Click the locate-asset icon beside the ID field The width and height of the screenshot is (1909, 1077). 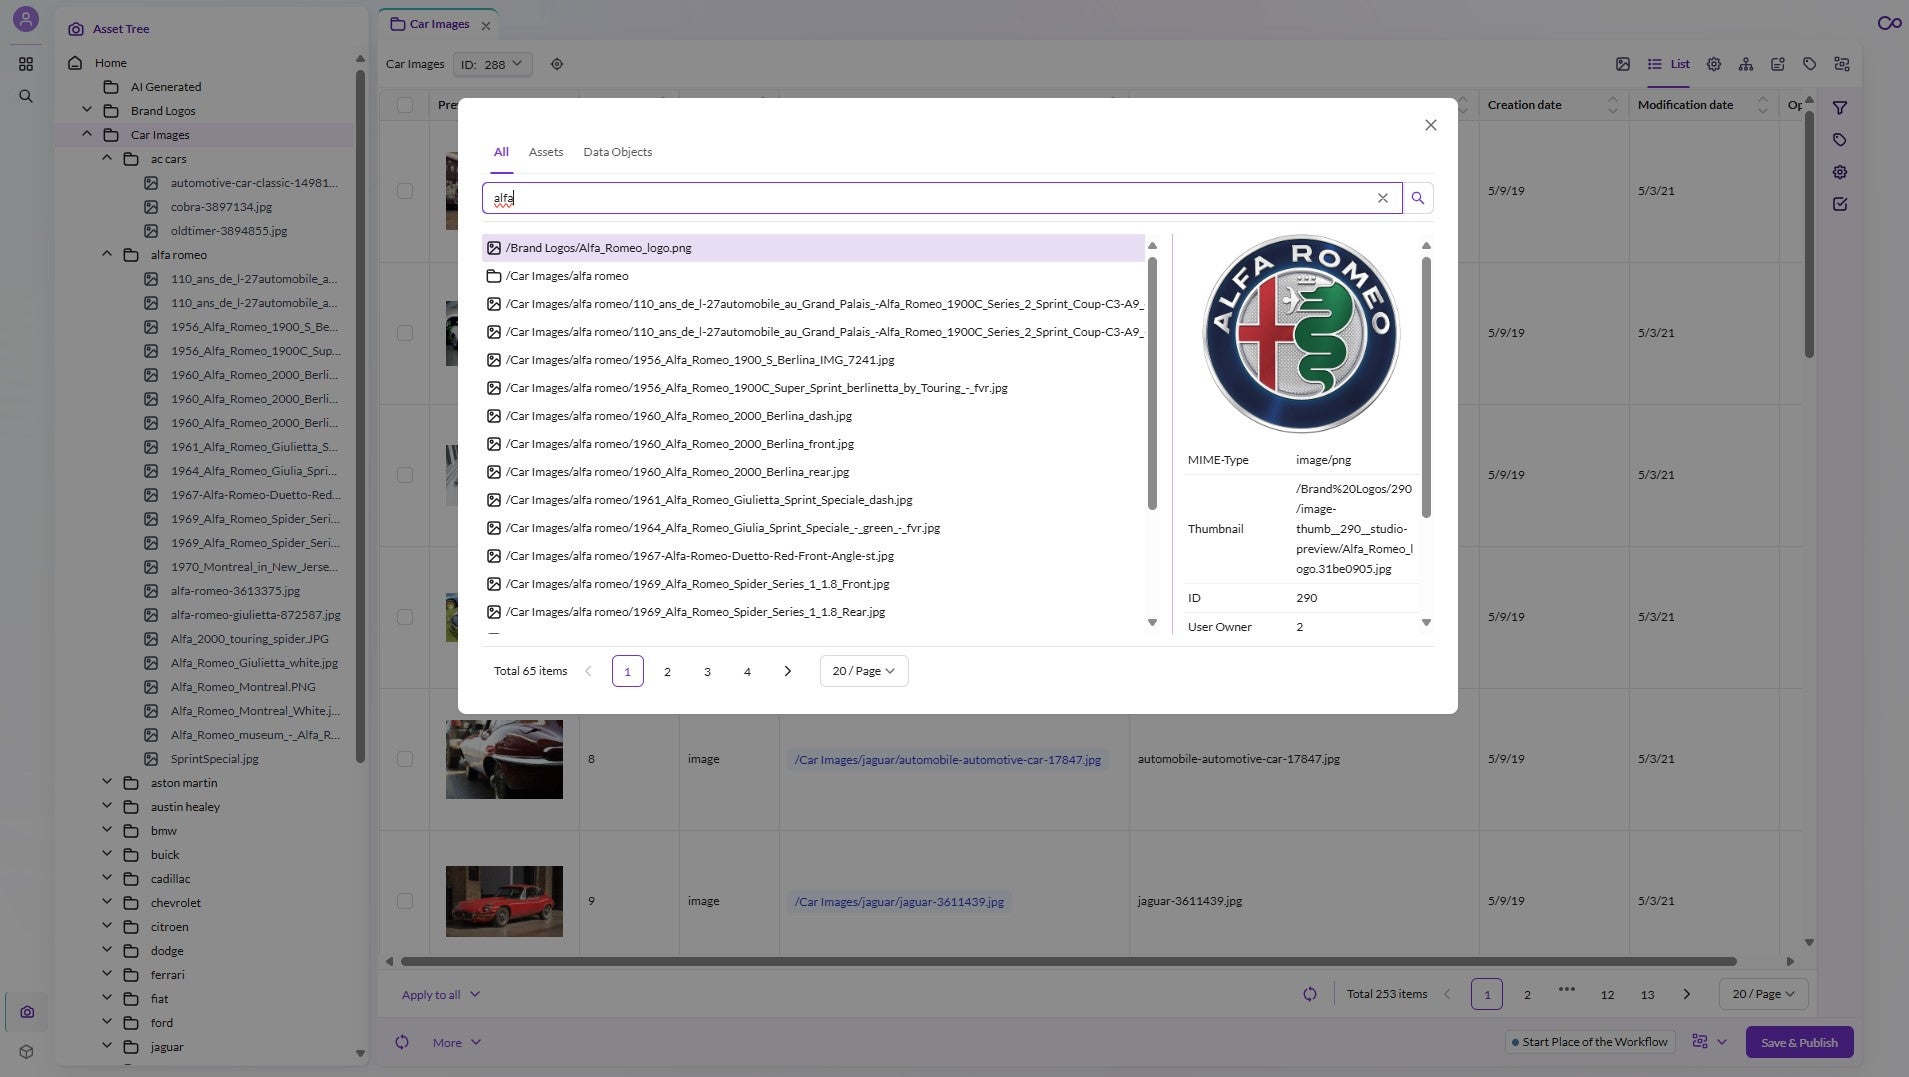tap(556, 64)
